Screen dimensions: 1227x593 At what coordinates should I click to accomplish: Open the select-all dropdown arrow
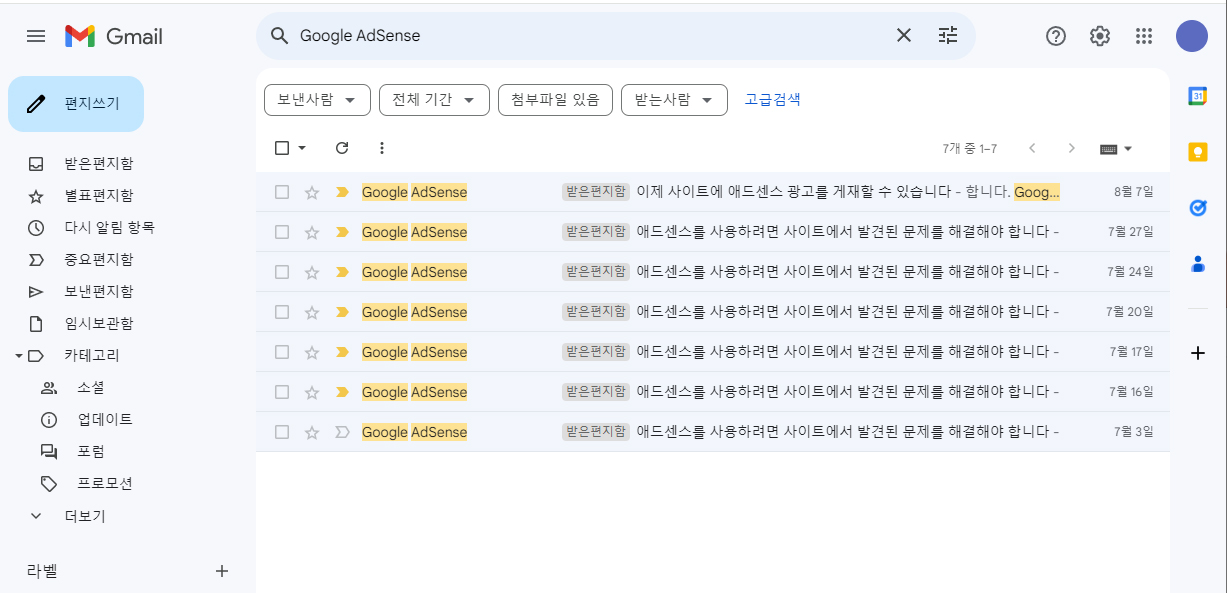click(x=302, y=148)
